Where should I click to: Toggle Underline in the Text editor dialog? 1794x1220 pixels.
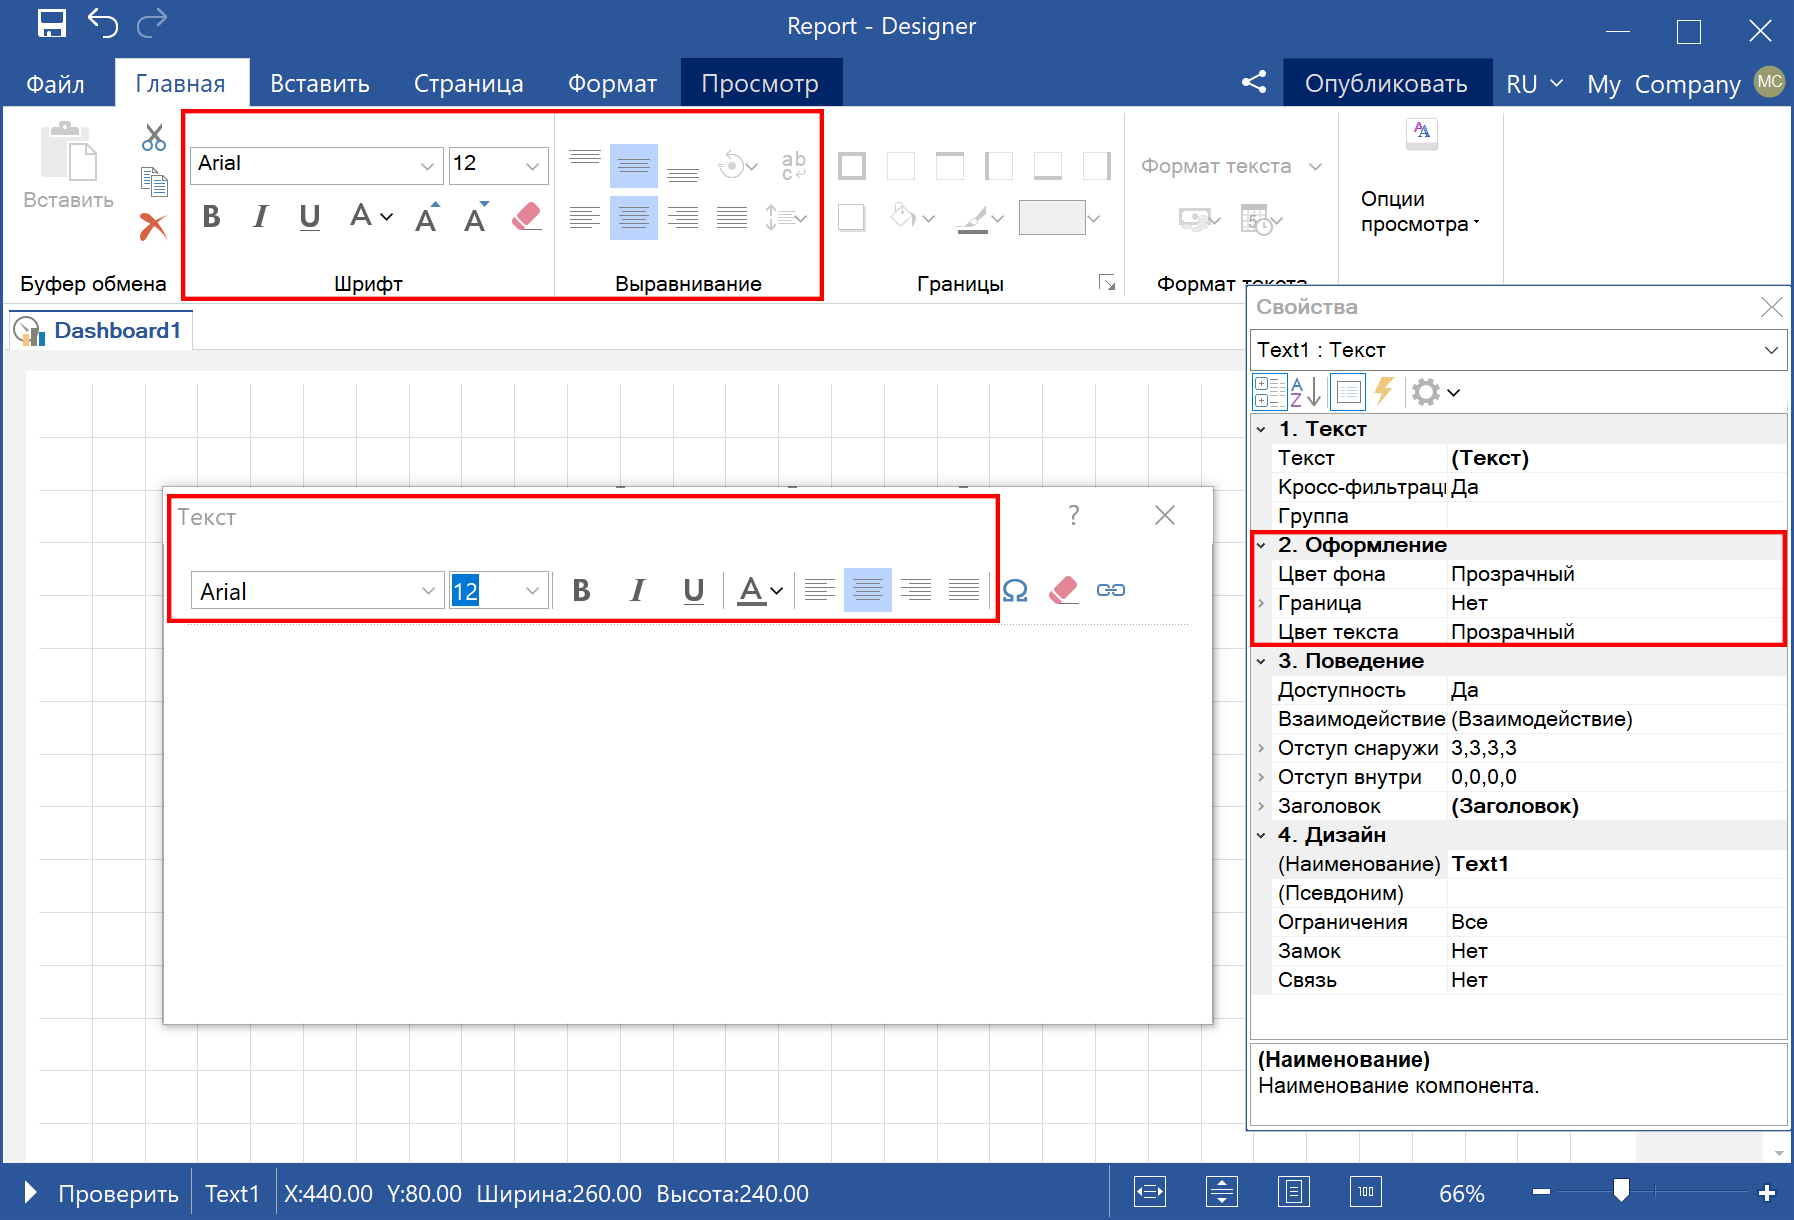click(693, 591)
